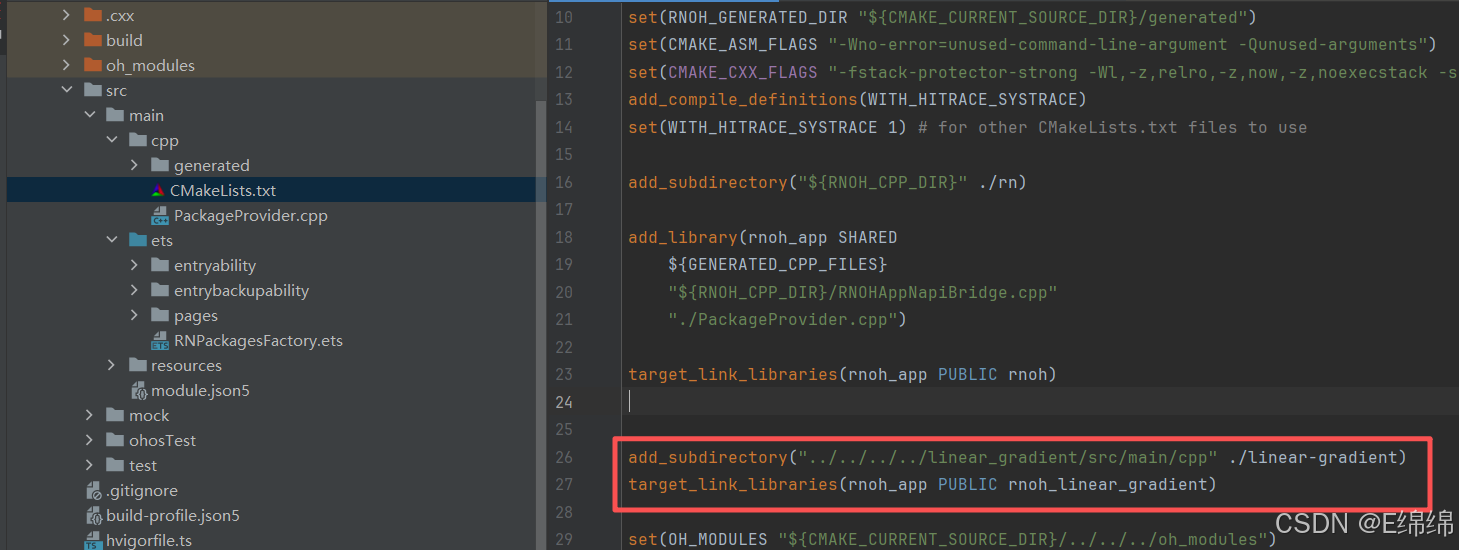Click line number 26 in the gutter
Image resolution: width=1459 pixels, height=550 pixels.
pos(564,457)
